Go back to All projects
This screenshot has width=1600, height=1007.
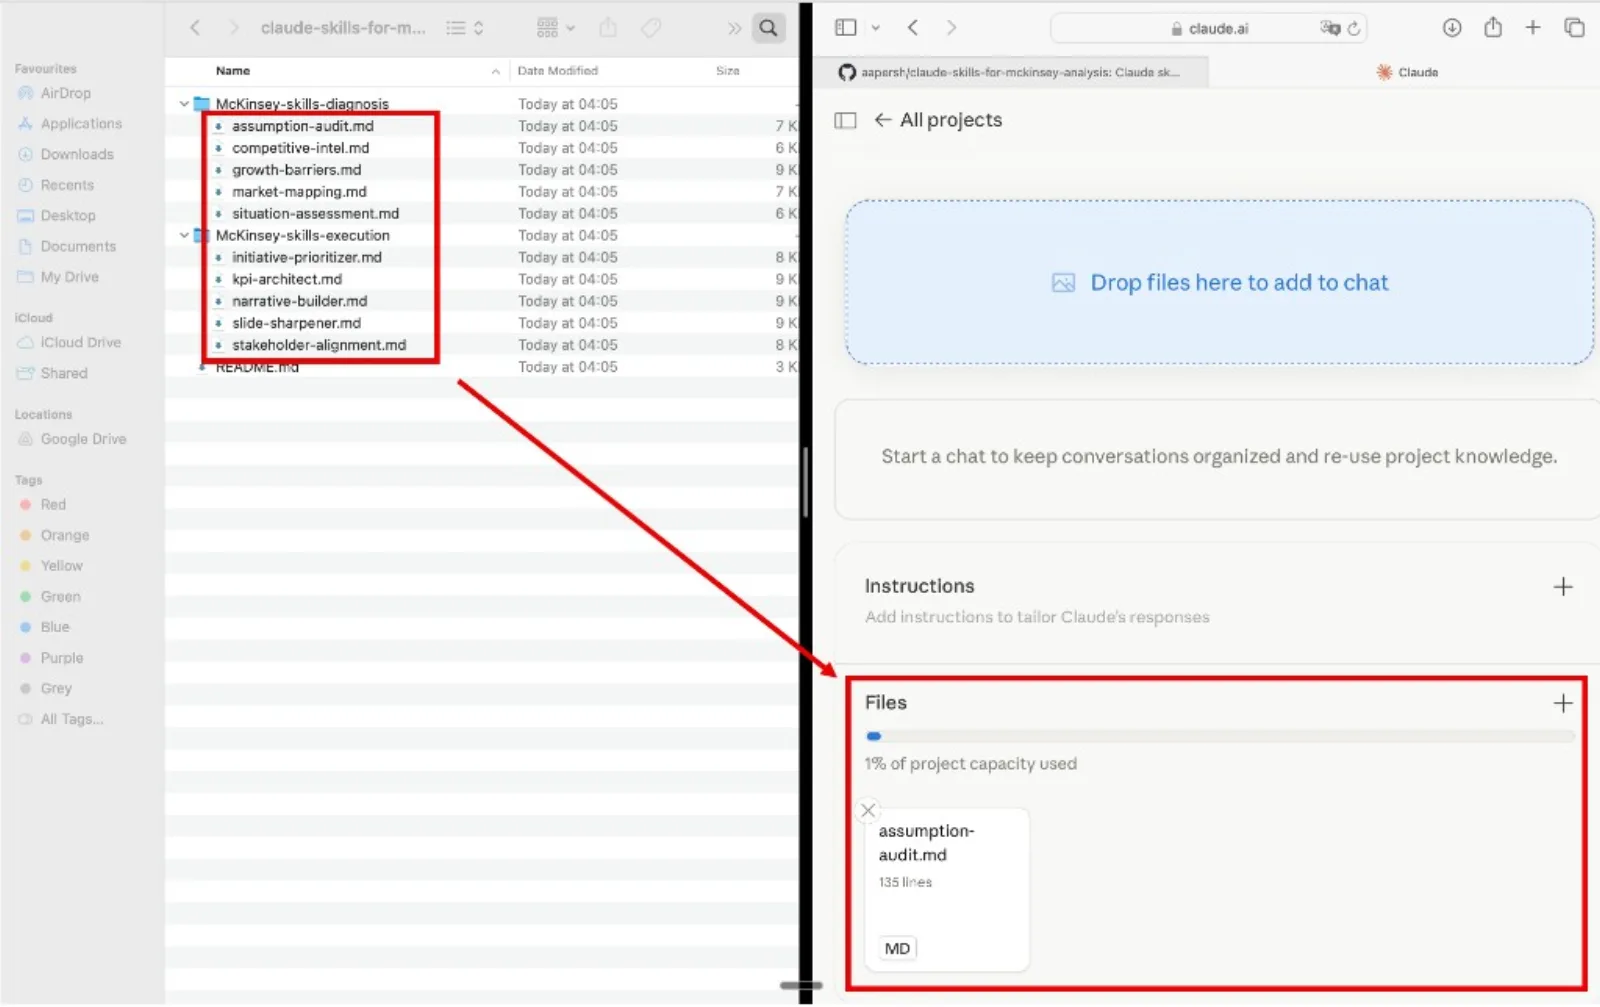pyautogui.click(x=938, y=120)
